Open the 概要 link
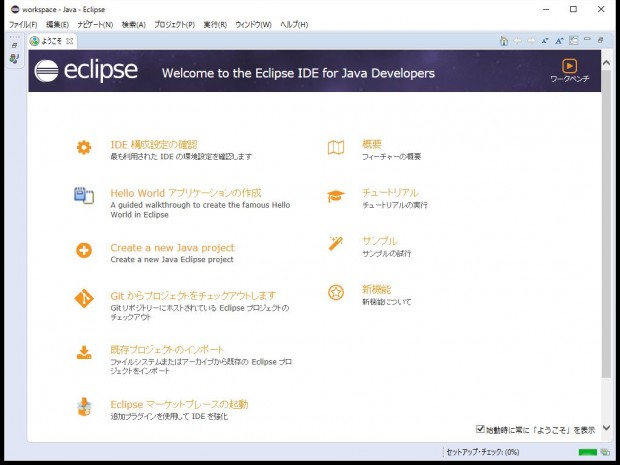The height and width of the screenshot is (465, 620). point(372,144)
